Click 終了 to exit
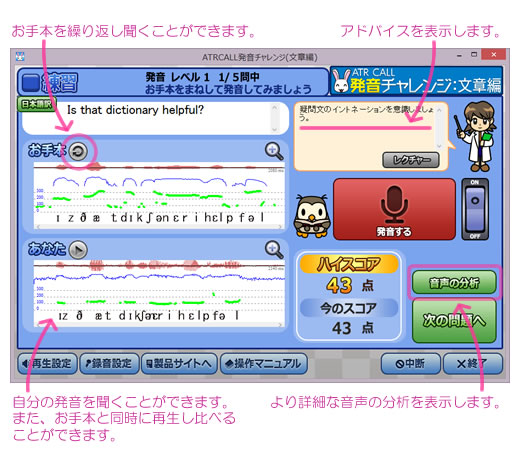 tap(473, 363)
